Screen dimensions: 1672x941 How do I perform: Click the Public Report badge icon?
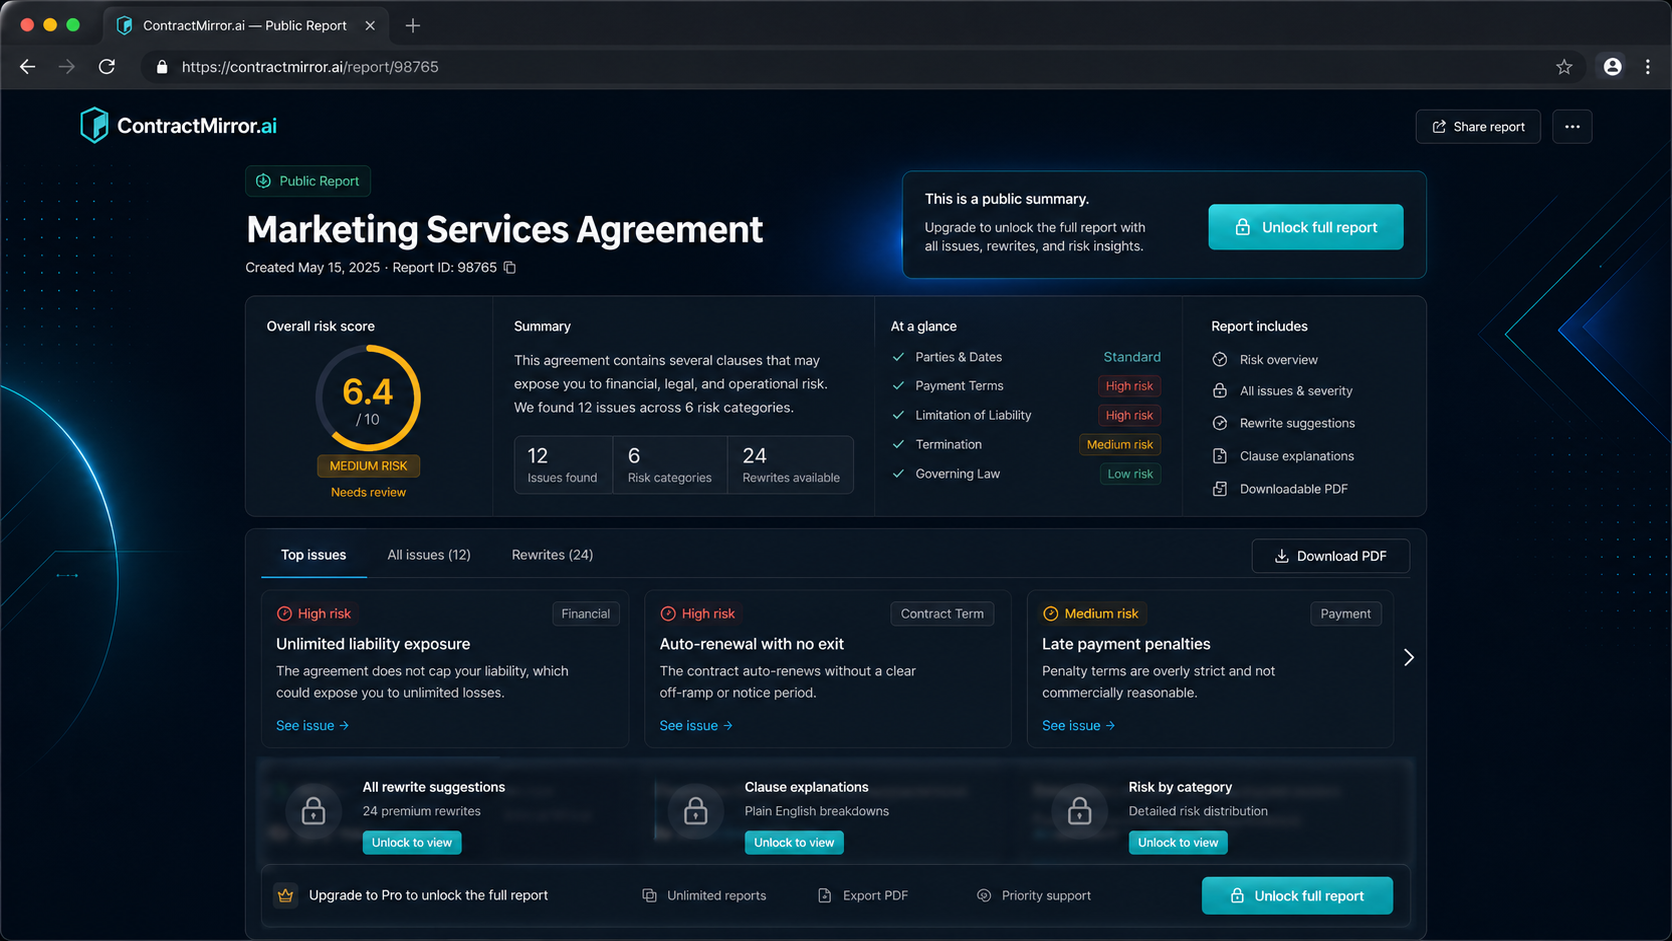coord(264,181)
